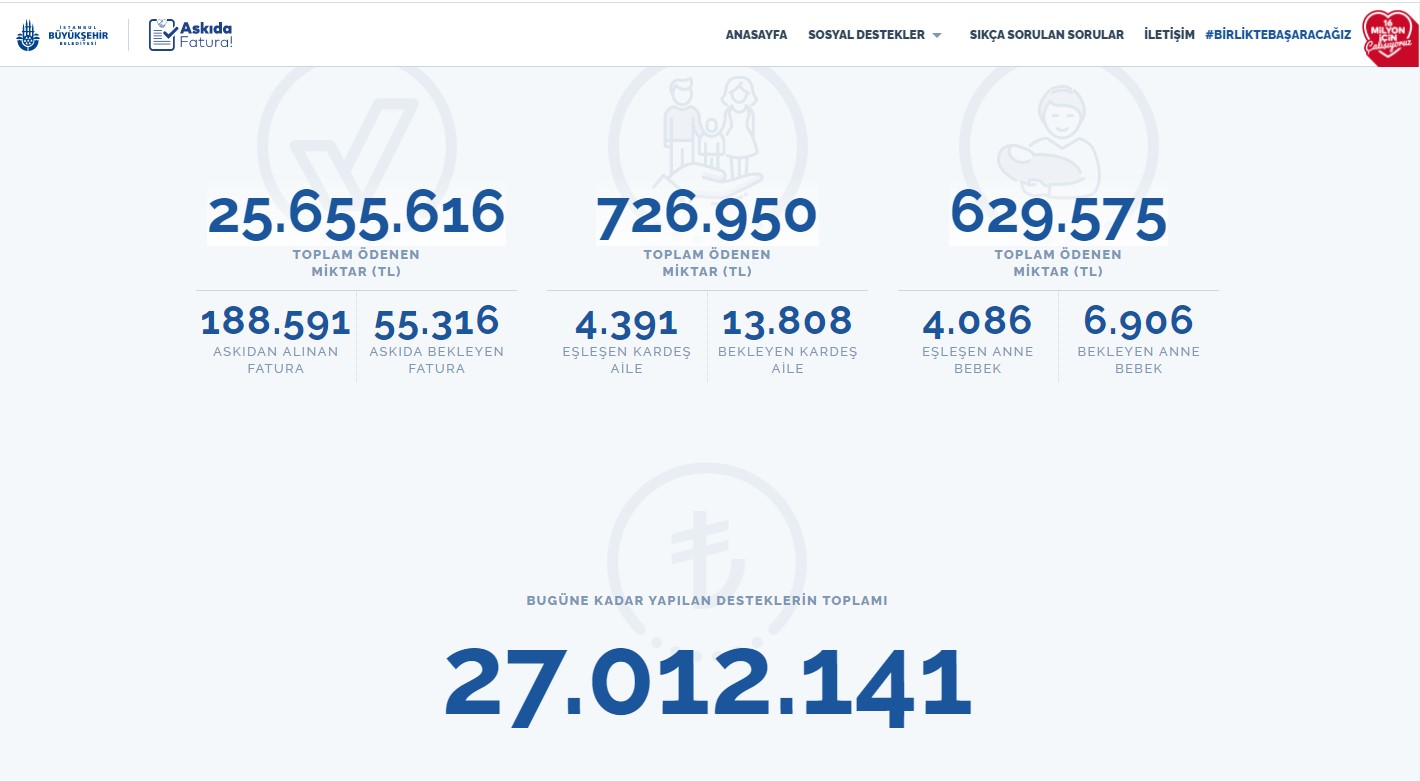The width and height of the screenshot is (1420, 781).
Task: Click the Bekleyen Anne Bebek count 6.906
Action: tap(1138, 322)
